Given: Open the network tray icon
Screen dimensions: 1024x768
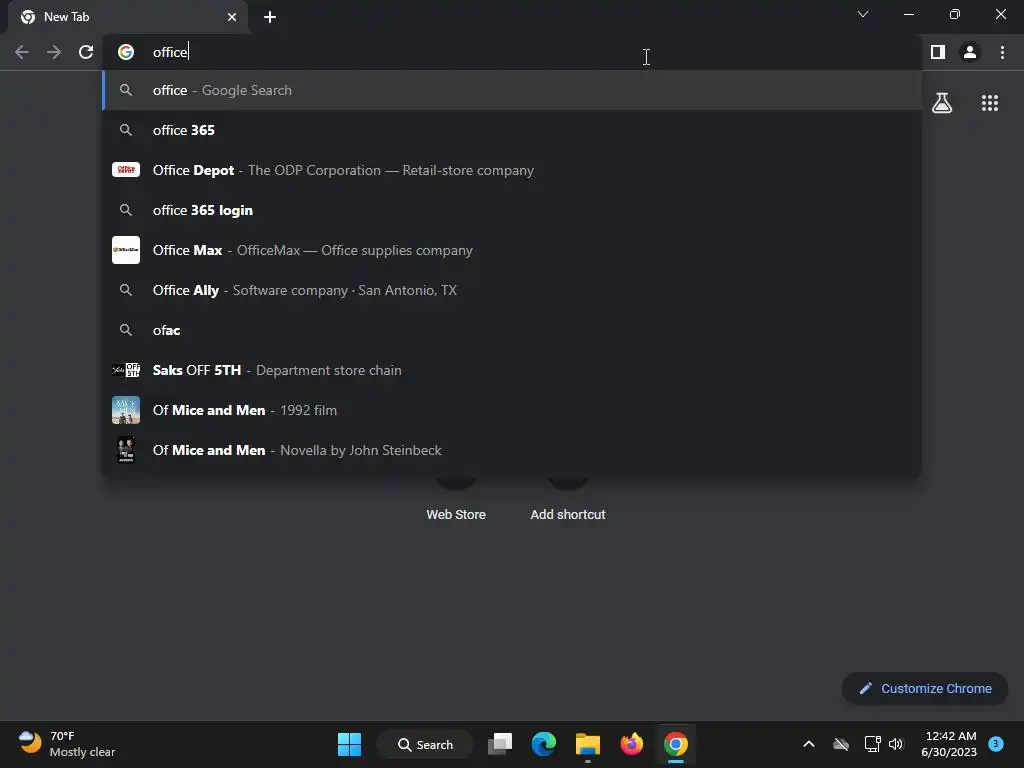Looking at the screenshot, I should (x=872, y=744).
